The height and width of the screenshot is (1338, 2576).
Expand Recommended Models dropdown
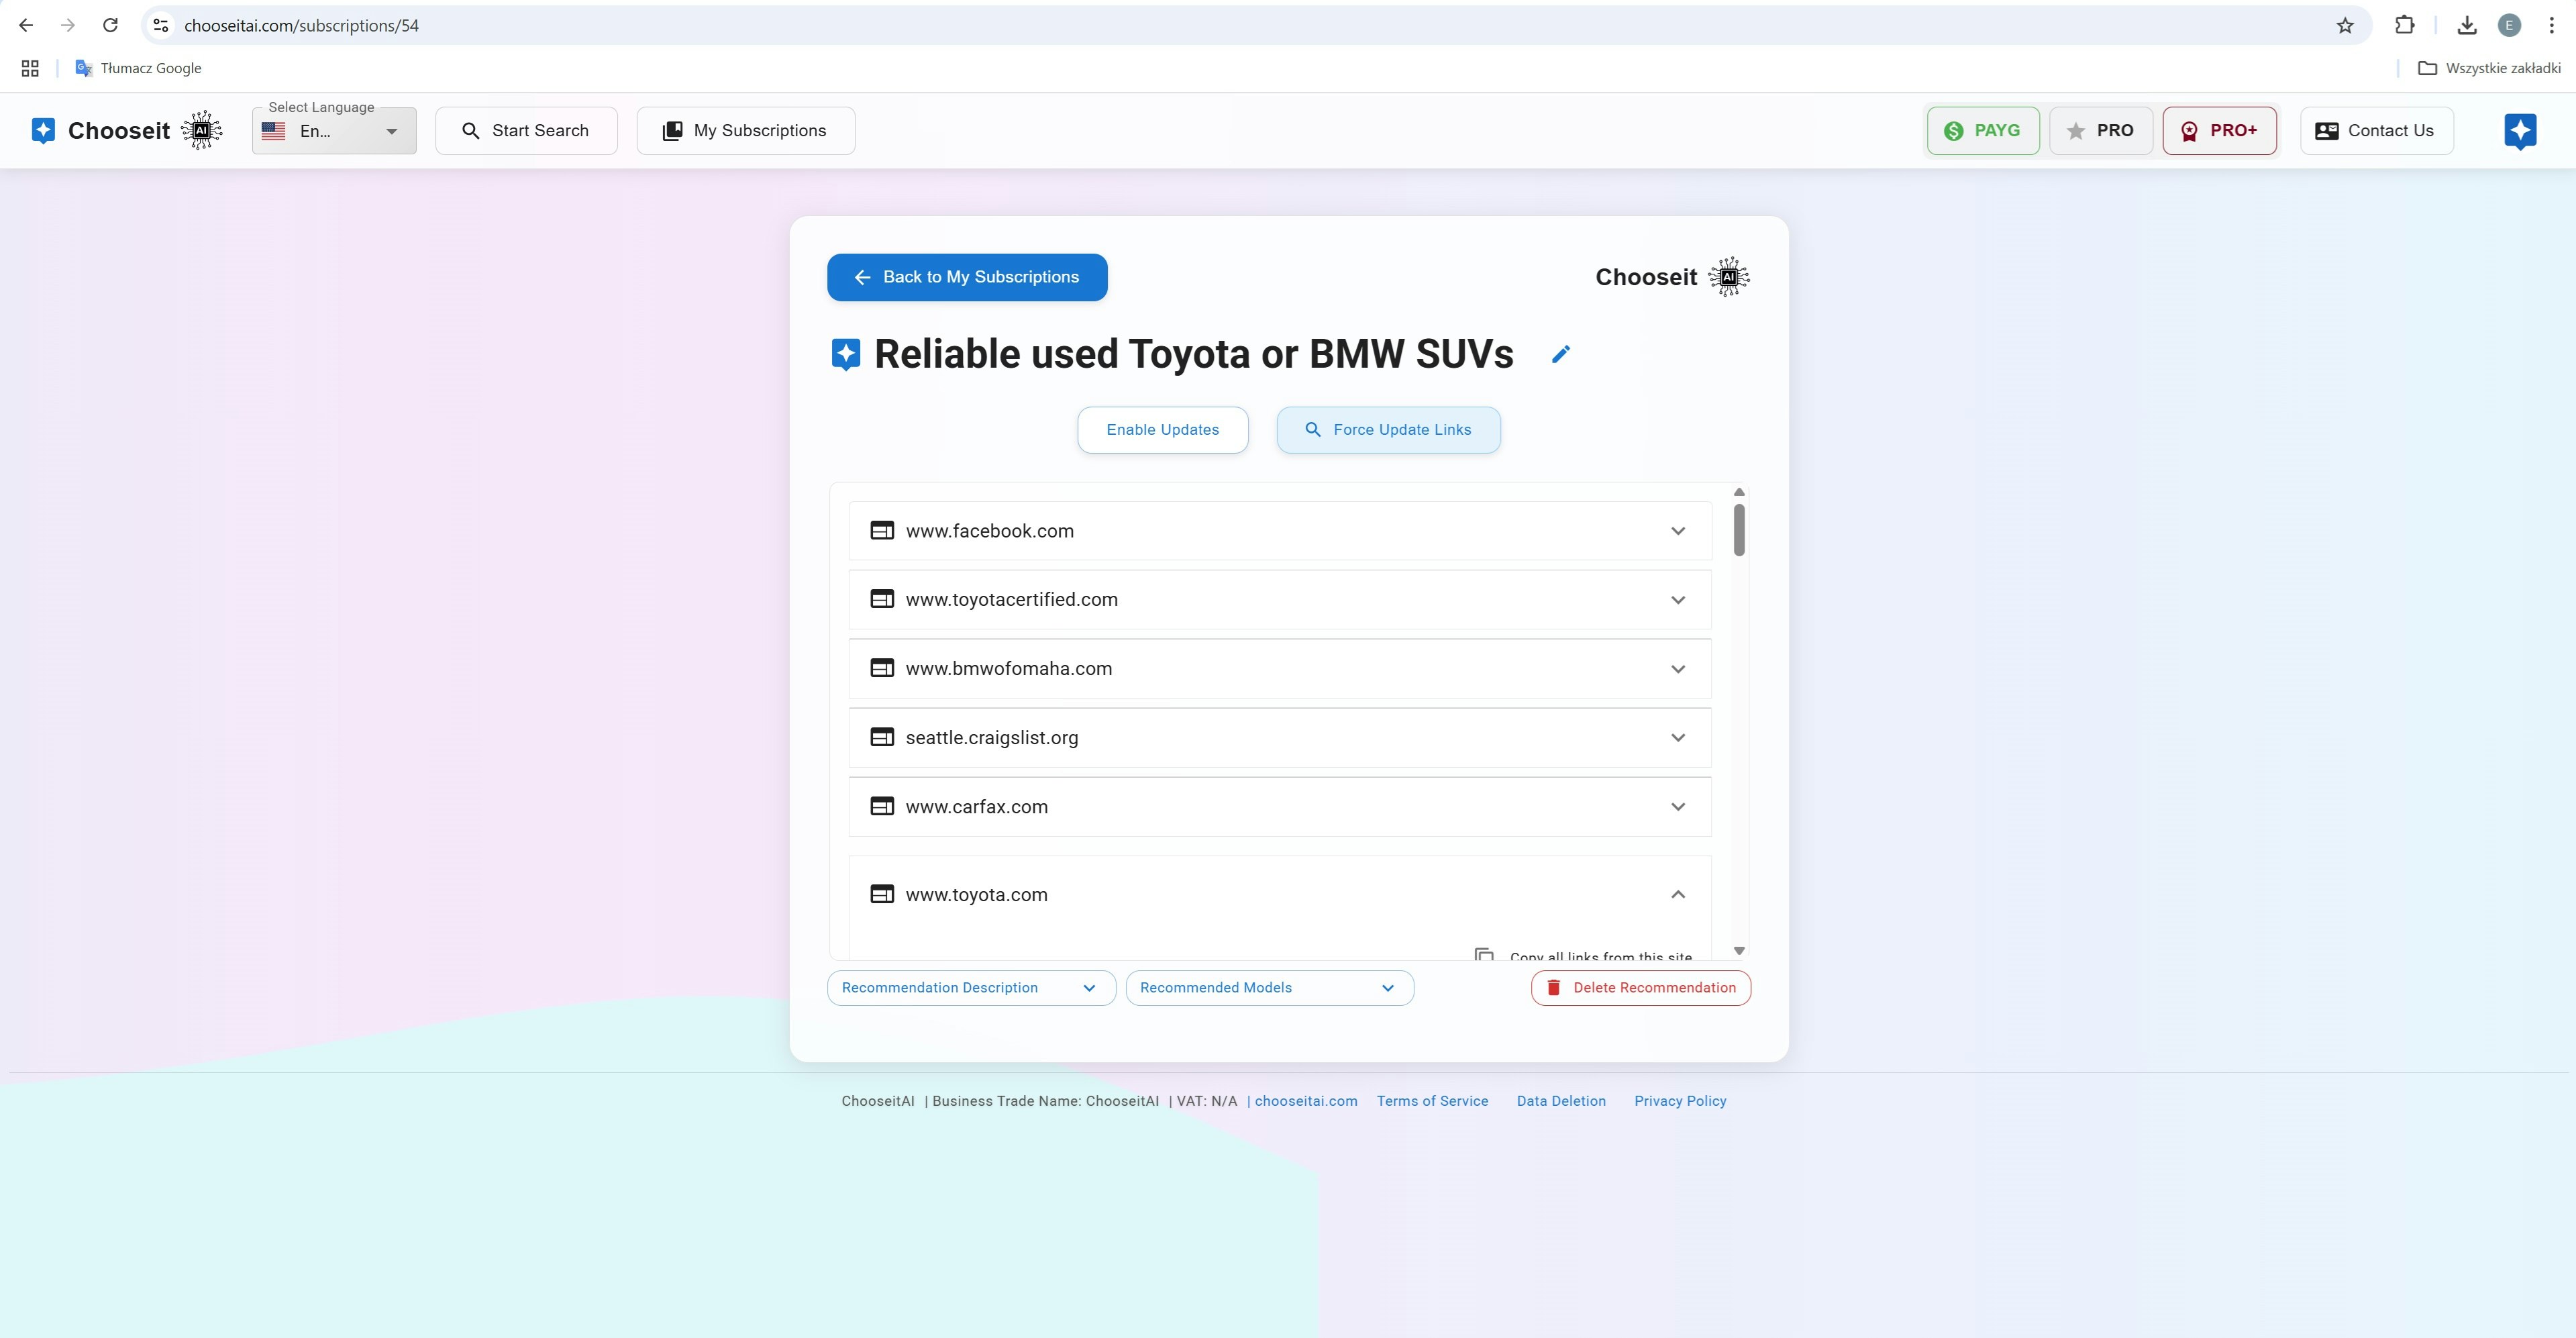tap(1268, 988)
